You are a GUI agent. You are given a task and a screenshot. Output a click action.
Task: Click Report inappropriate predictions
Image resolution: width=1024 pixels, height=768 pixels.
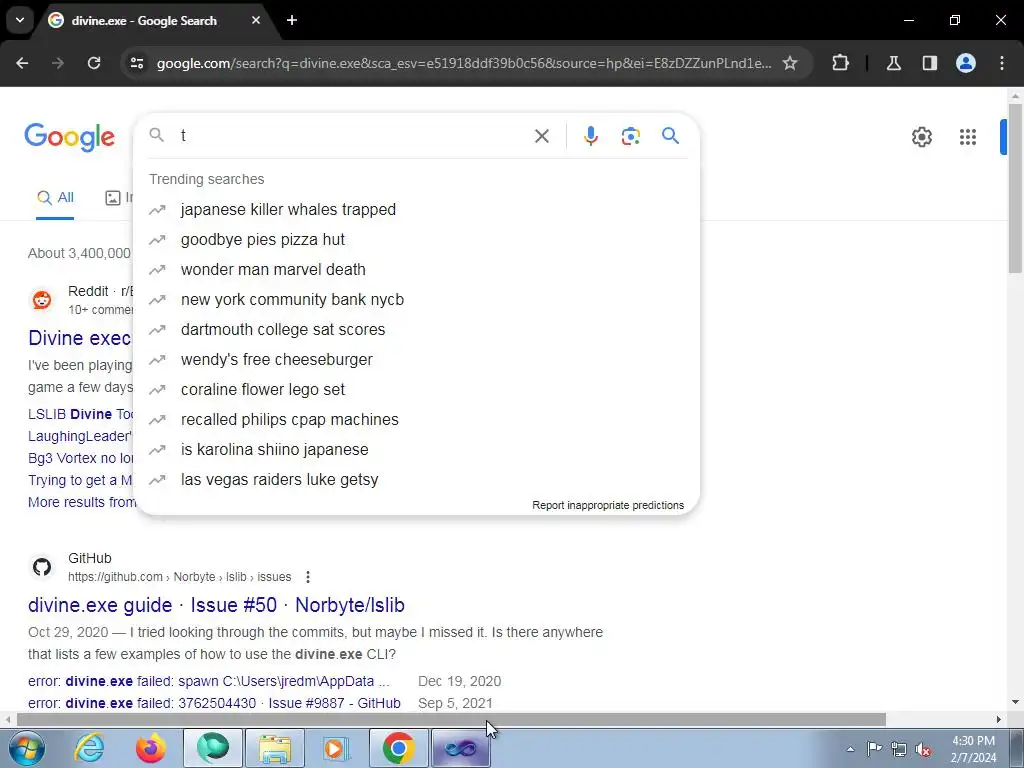pyautogui.click(x=608, y=505)
